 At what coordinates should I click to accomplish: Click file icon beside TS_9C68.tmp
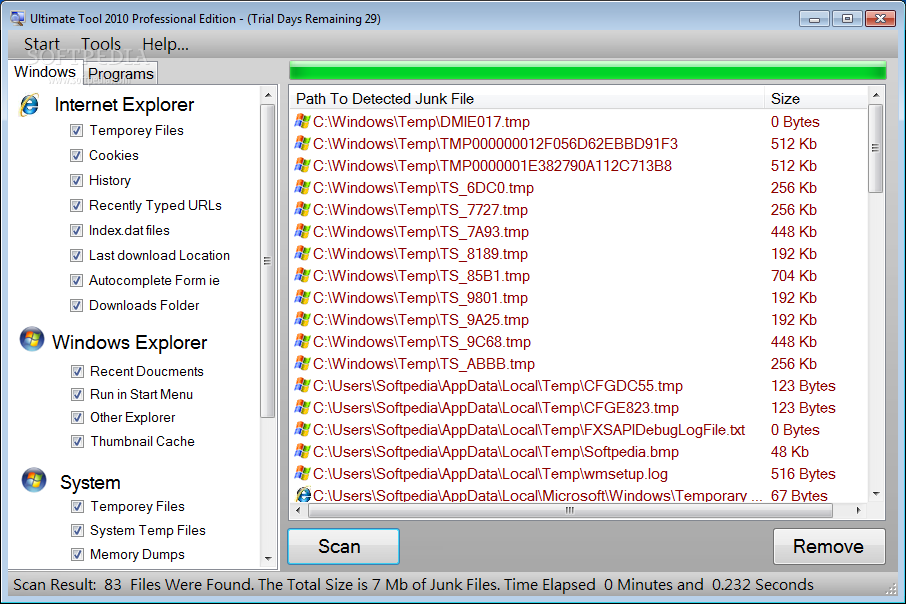tap(302, 341)
